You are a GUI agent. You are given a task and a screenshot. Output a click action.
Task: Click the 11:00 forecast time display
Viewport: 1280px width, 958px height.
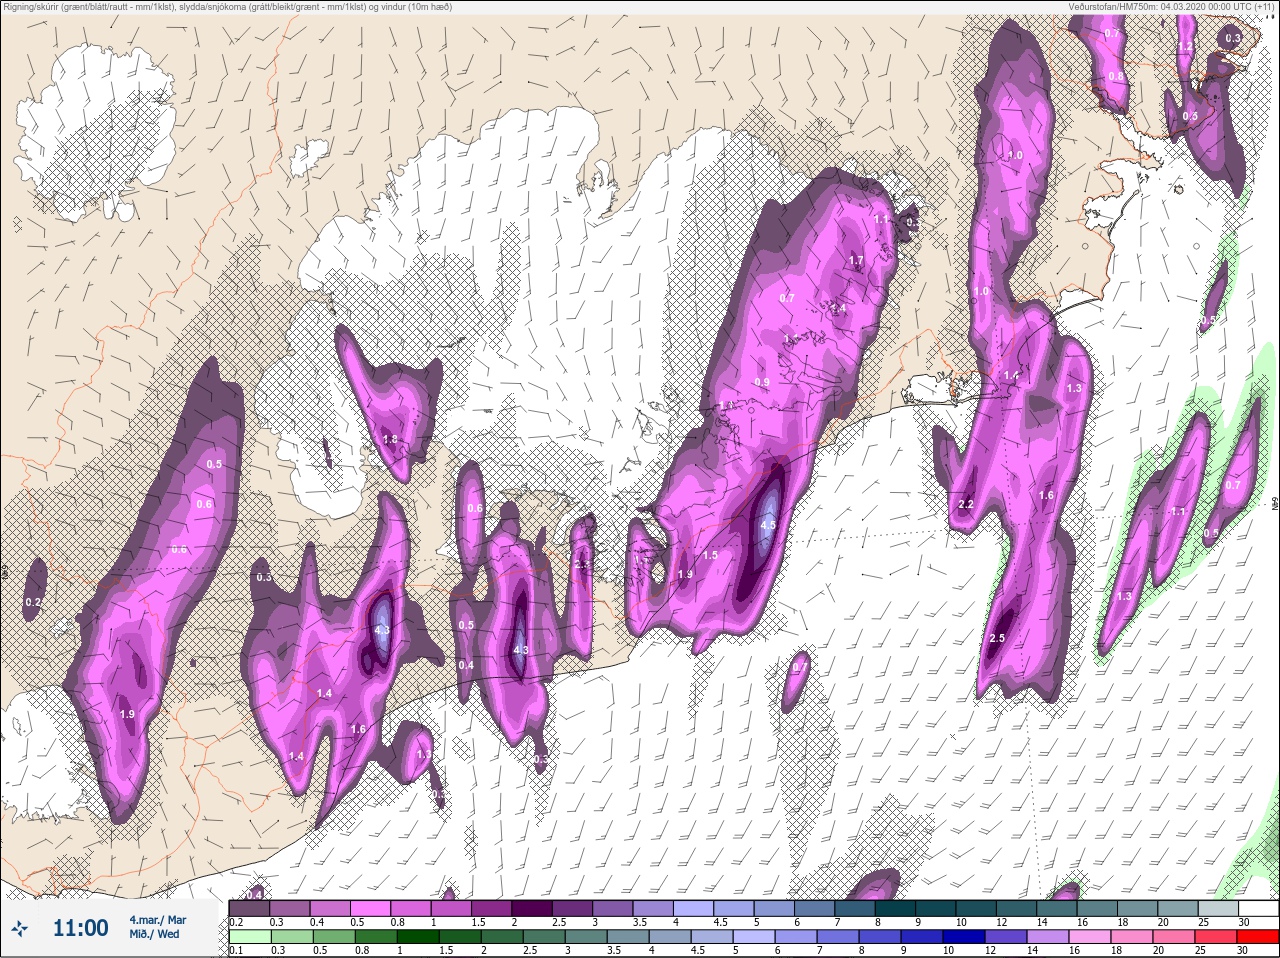[x=80, y=928]
